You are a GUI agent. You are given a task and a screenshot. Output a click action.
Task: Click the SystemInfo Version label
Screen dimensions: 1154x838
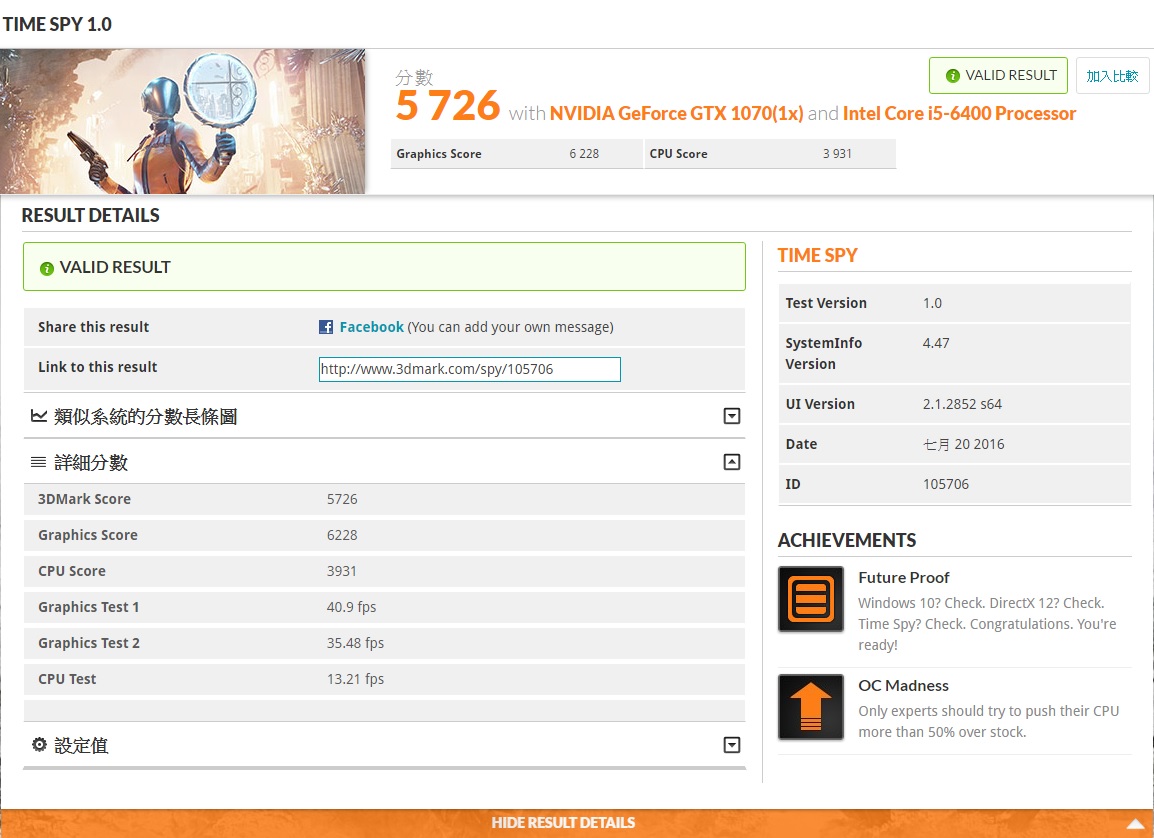(x=824, y=353)
